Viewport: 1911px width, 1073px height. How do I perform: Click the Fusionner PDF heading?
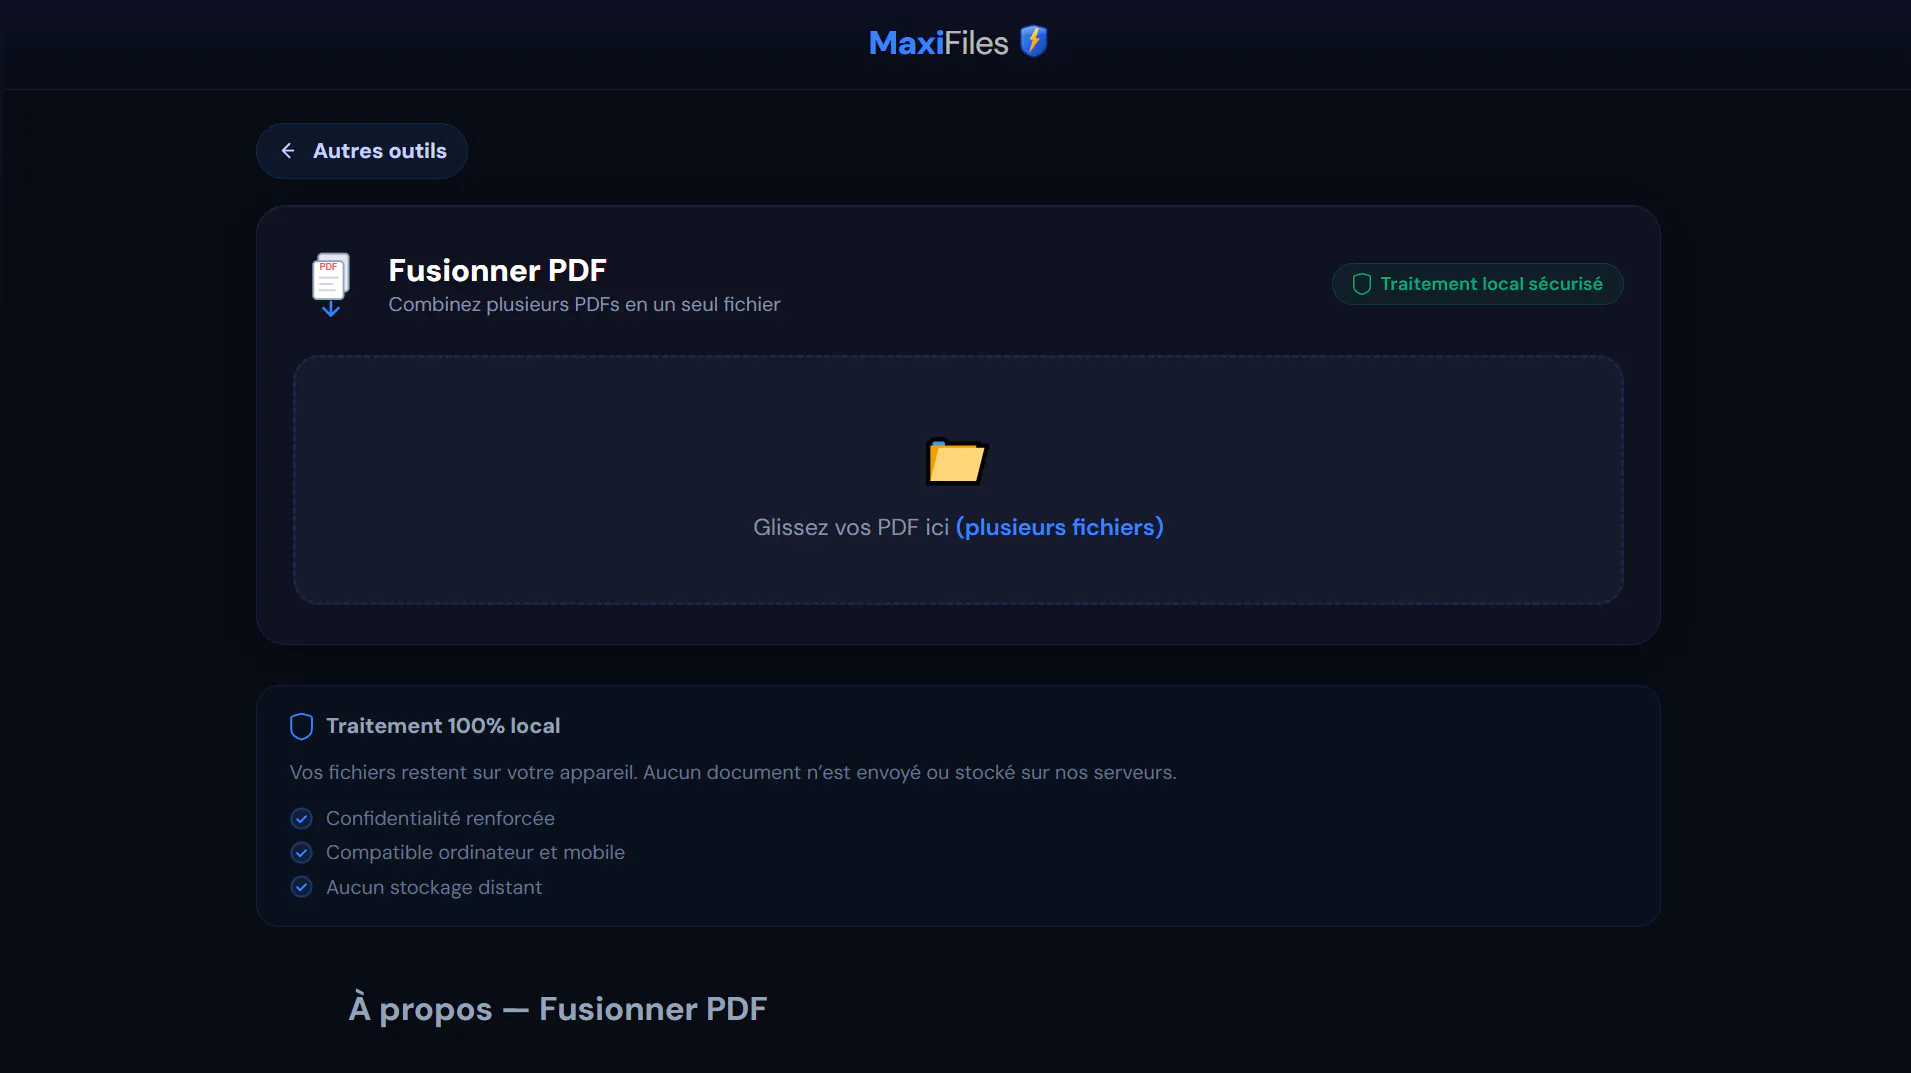(x=497, y=270)
